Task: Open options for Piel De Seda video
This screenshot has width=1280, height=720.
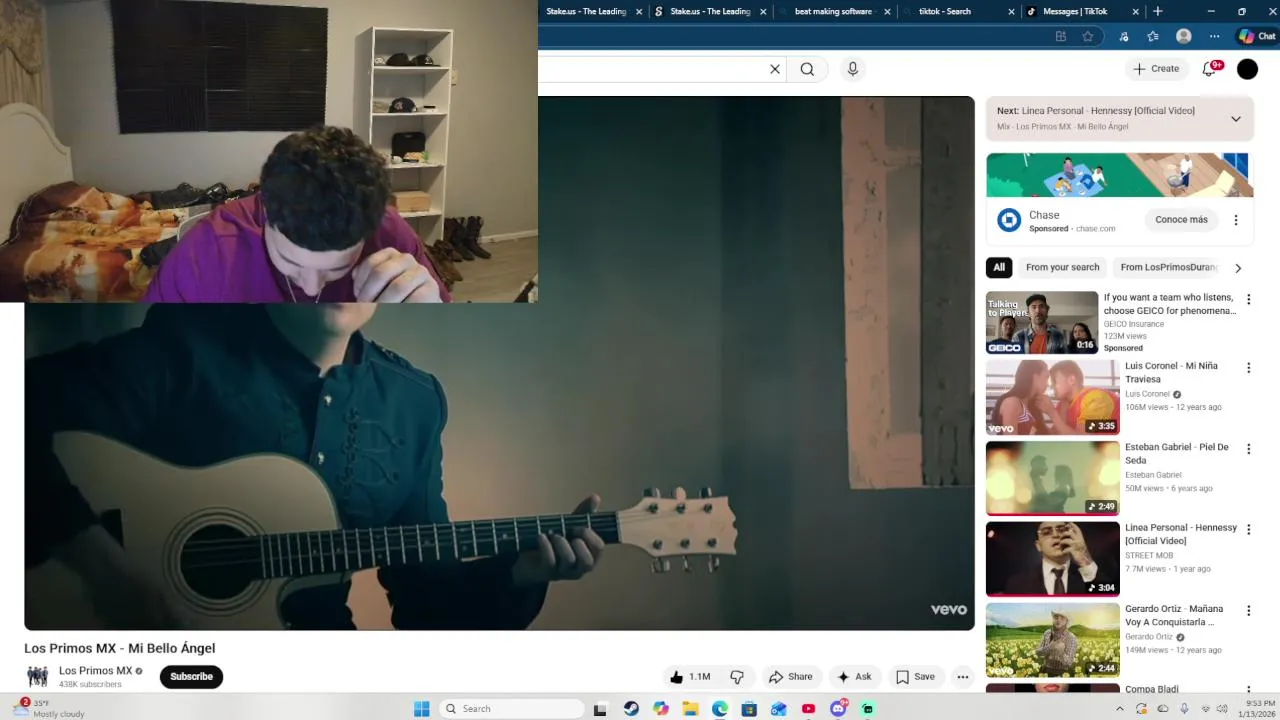Action: pos(1248,449)
